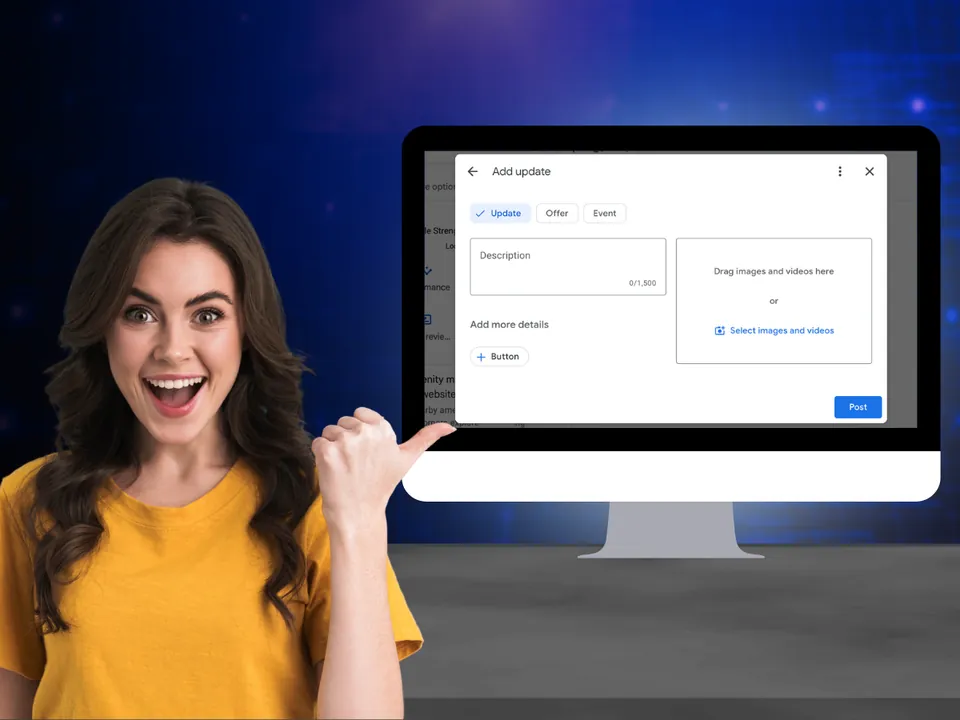Open the three-dot more options menu
The image size is (960, 720).
click(840, 171)
